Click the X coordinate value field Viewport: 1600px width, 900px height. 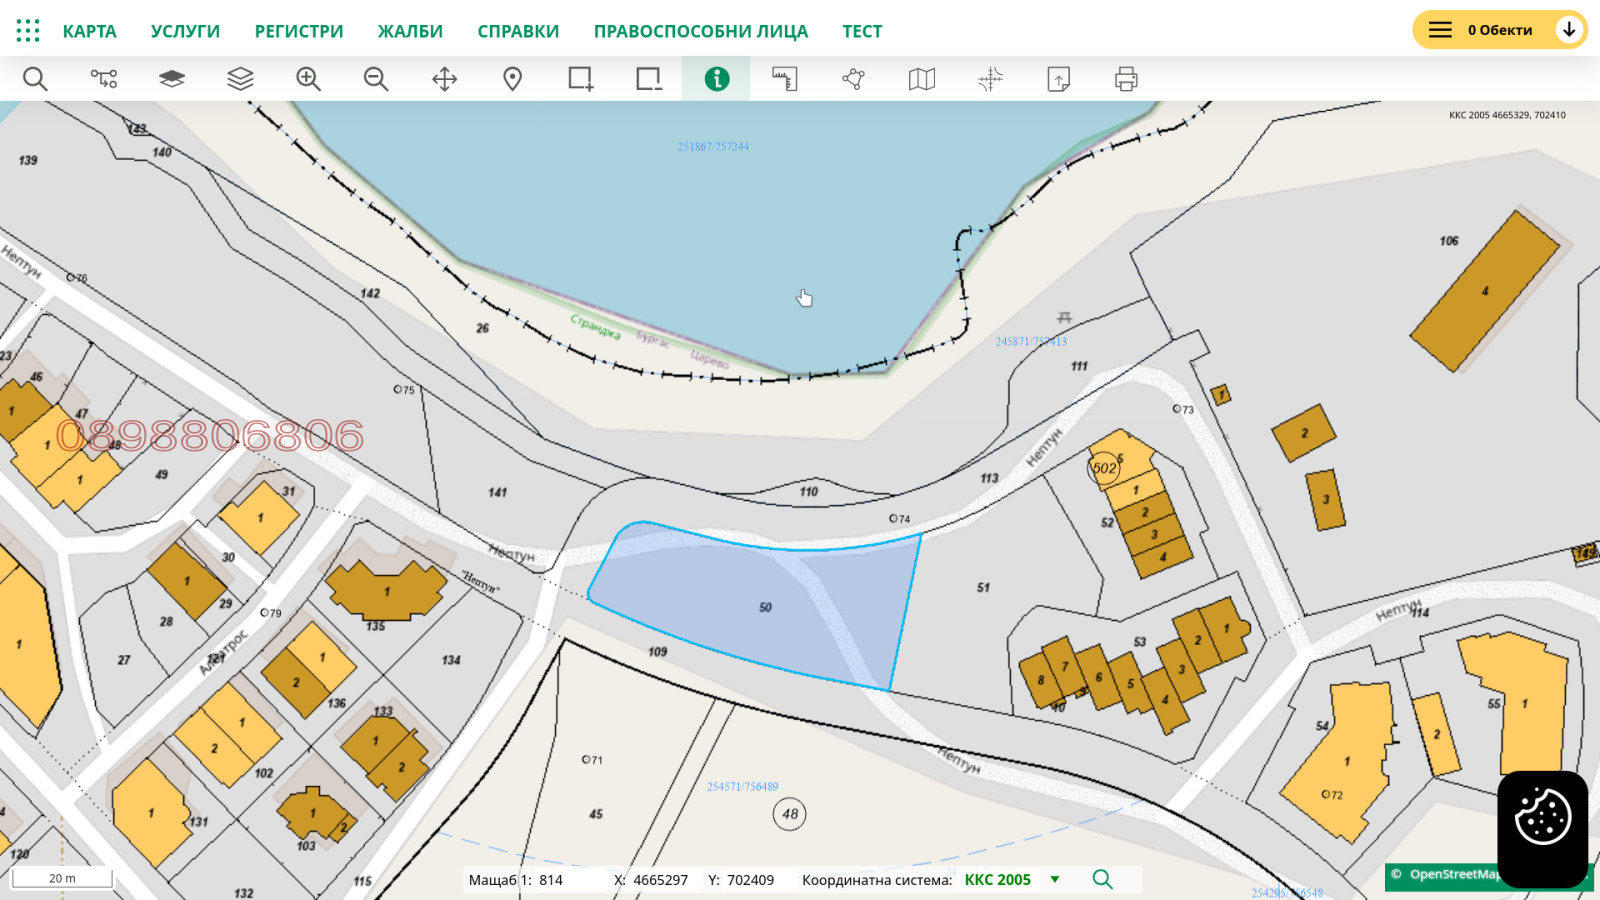(660, 880)
